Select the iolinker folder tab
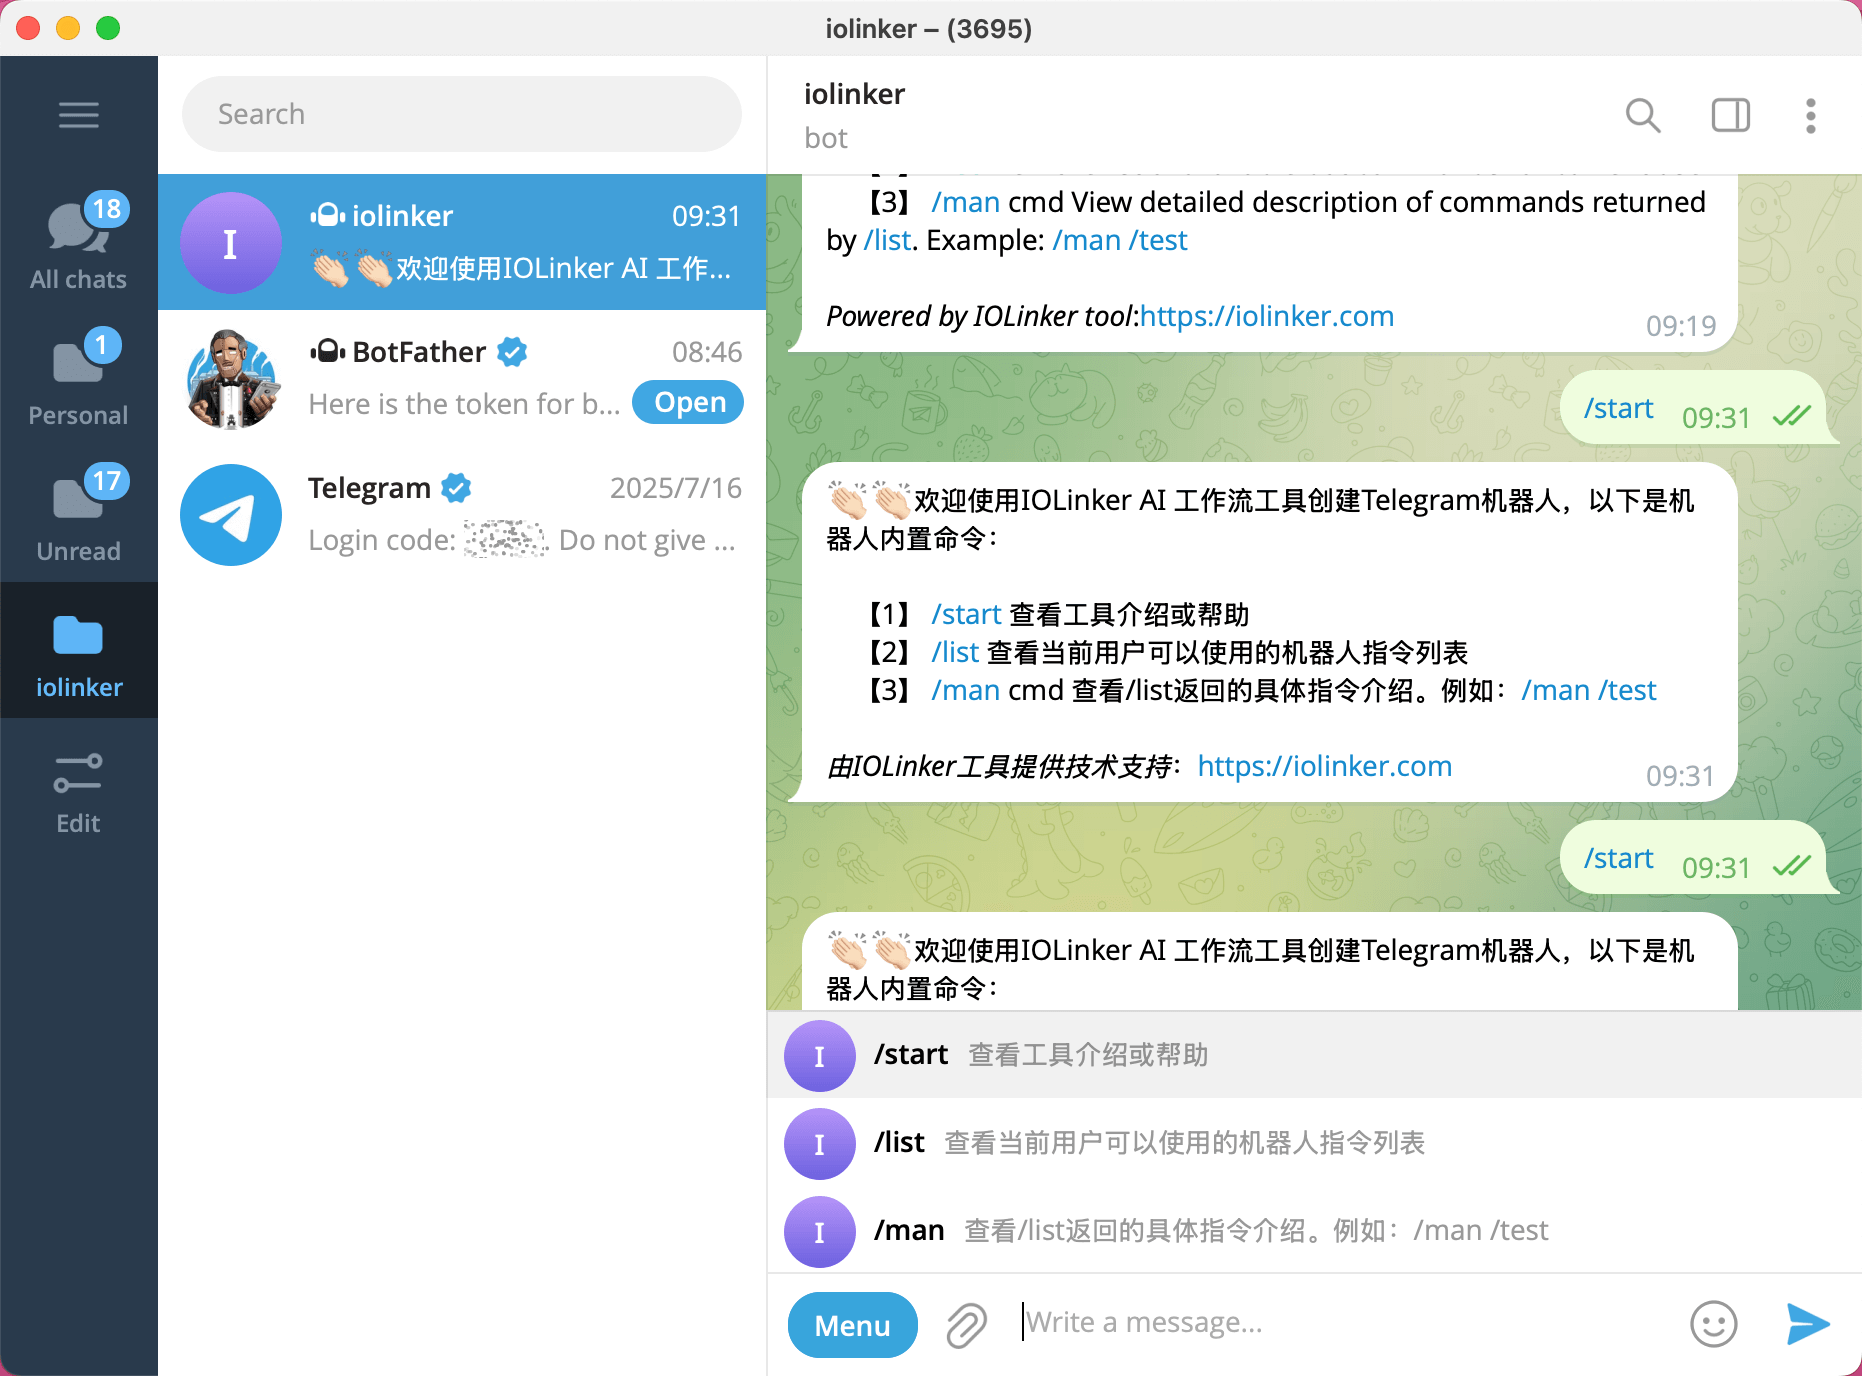Screen dimensions: 1862x1376 tap(79, 650)
